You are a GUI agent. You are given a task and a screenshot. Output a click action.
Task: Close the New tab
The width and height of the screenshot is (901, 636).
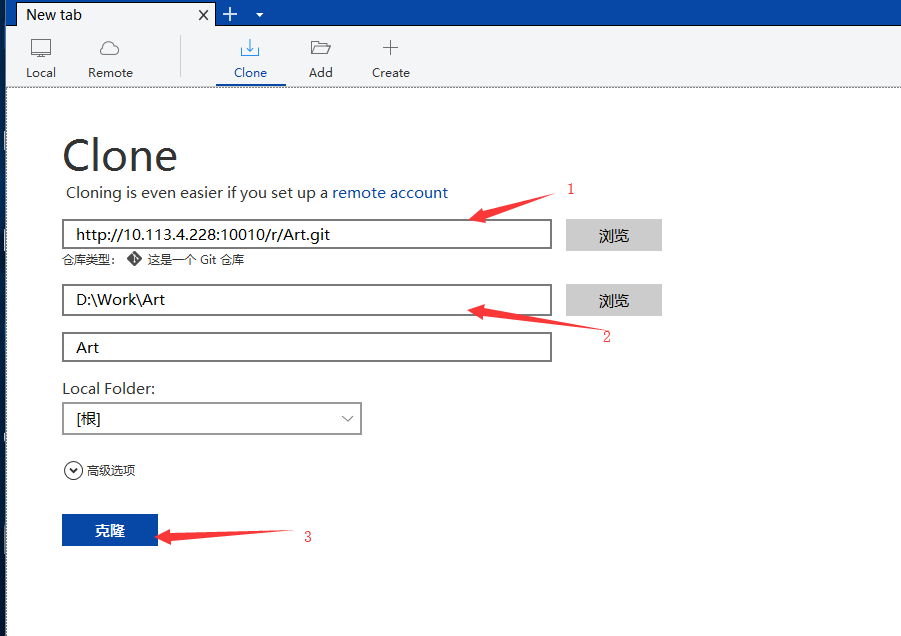[203, 15]
